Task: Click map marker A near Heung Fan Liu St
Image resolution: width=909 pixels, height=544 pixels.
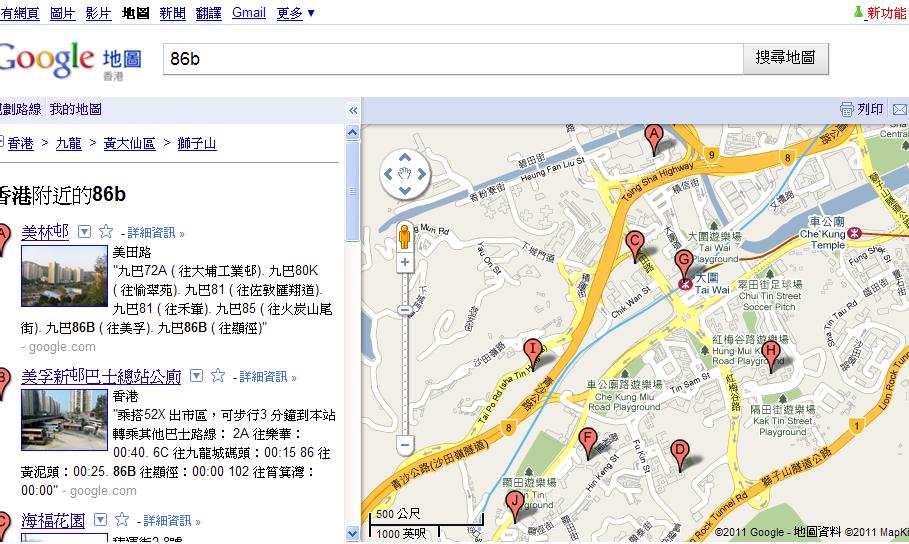Action: [654, 140]
